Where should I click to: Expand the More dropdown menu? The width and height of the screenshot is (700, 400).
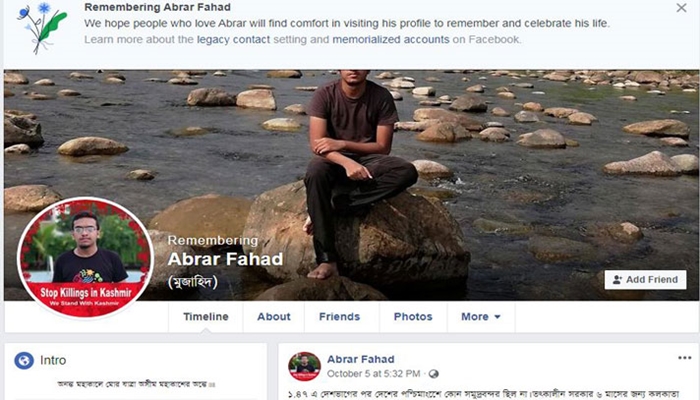[481, 317]
